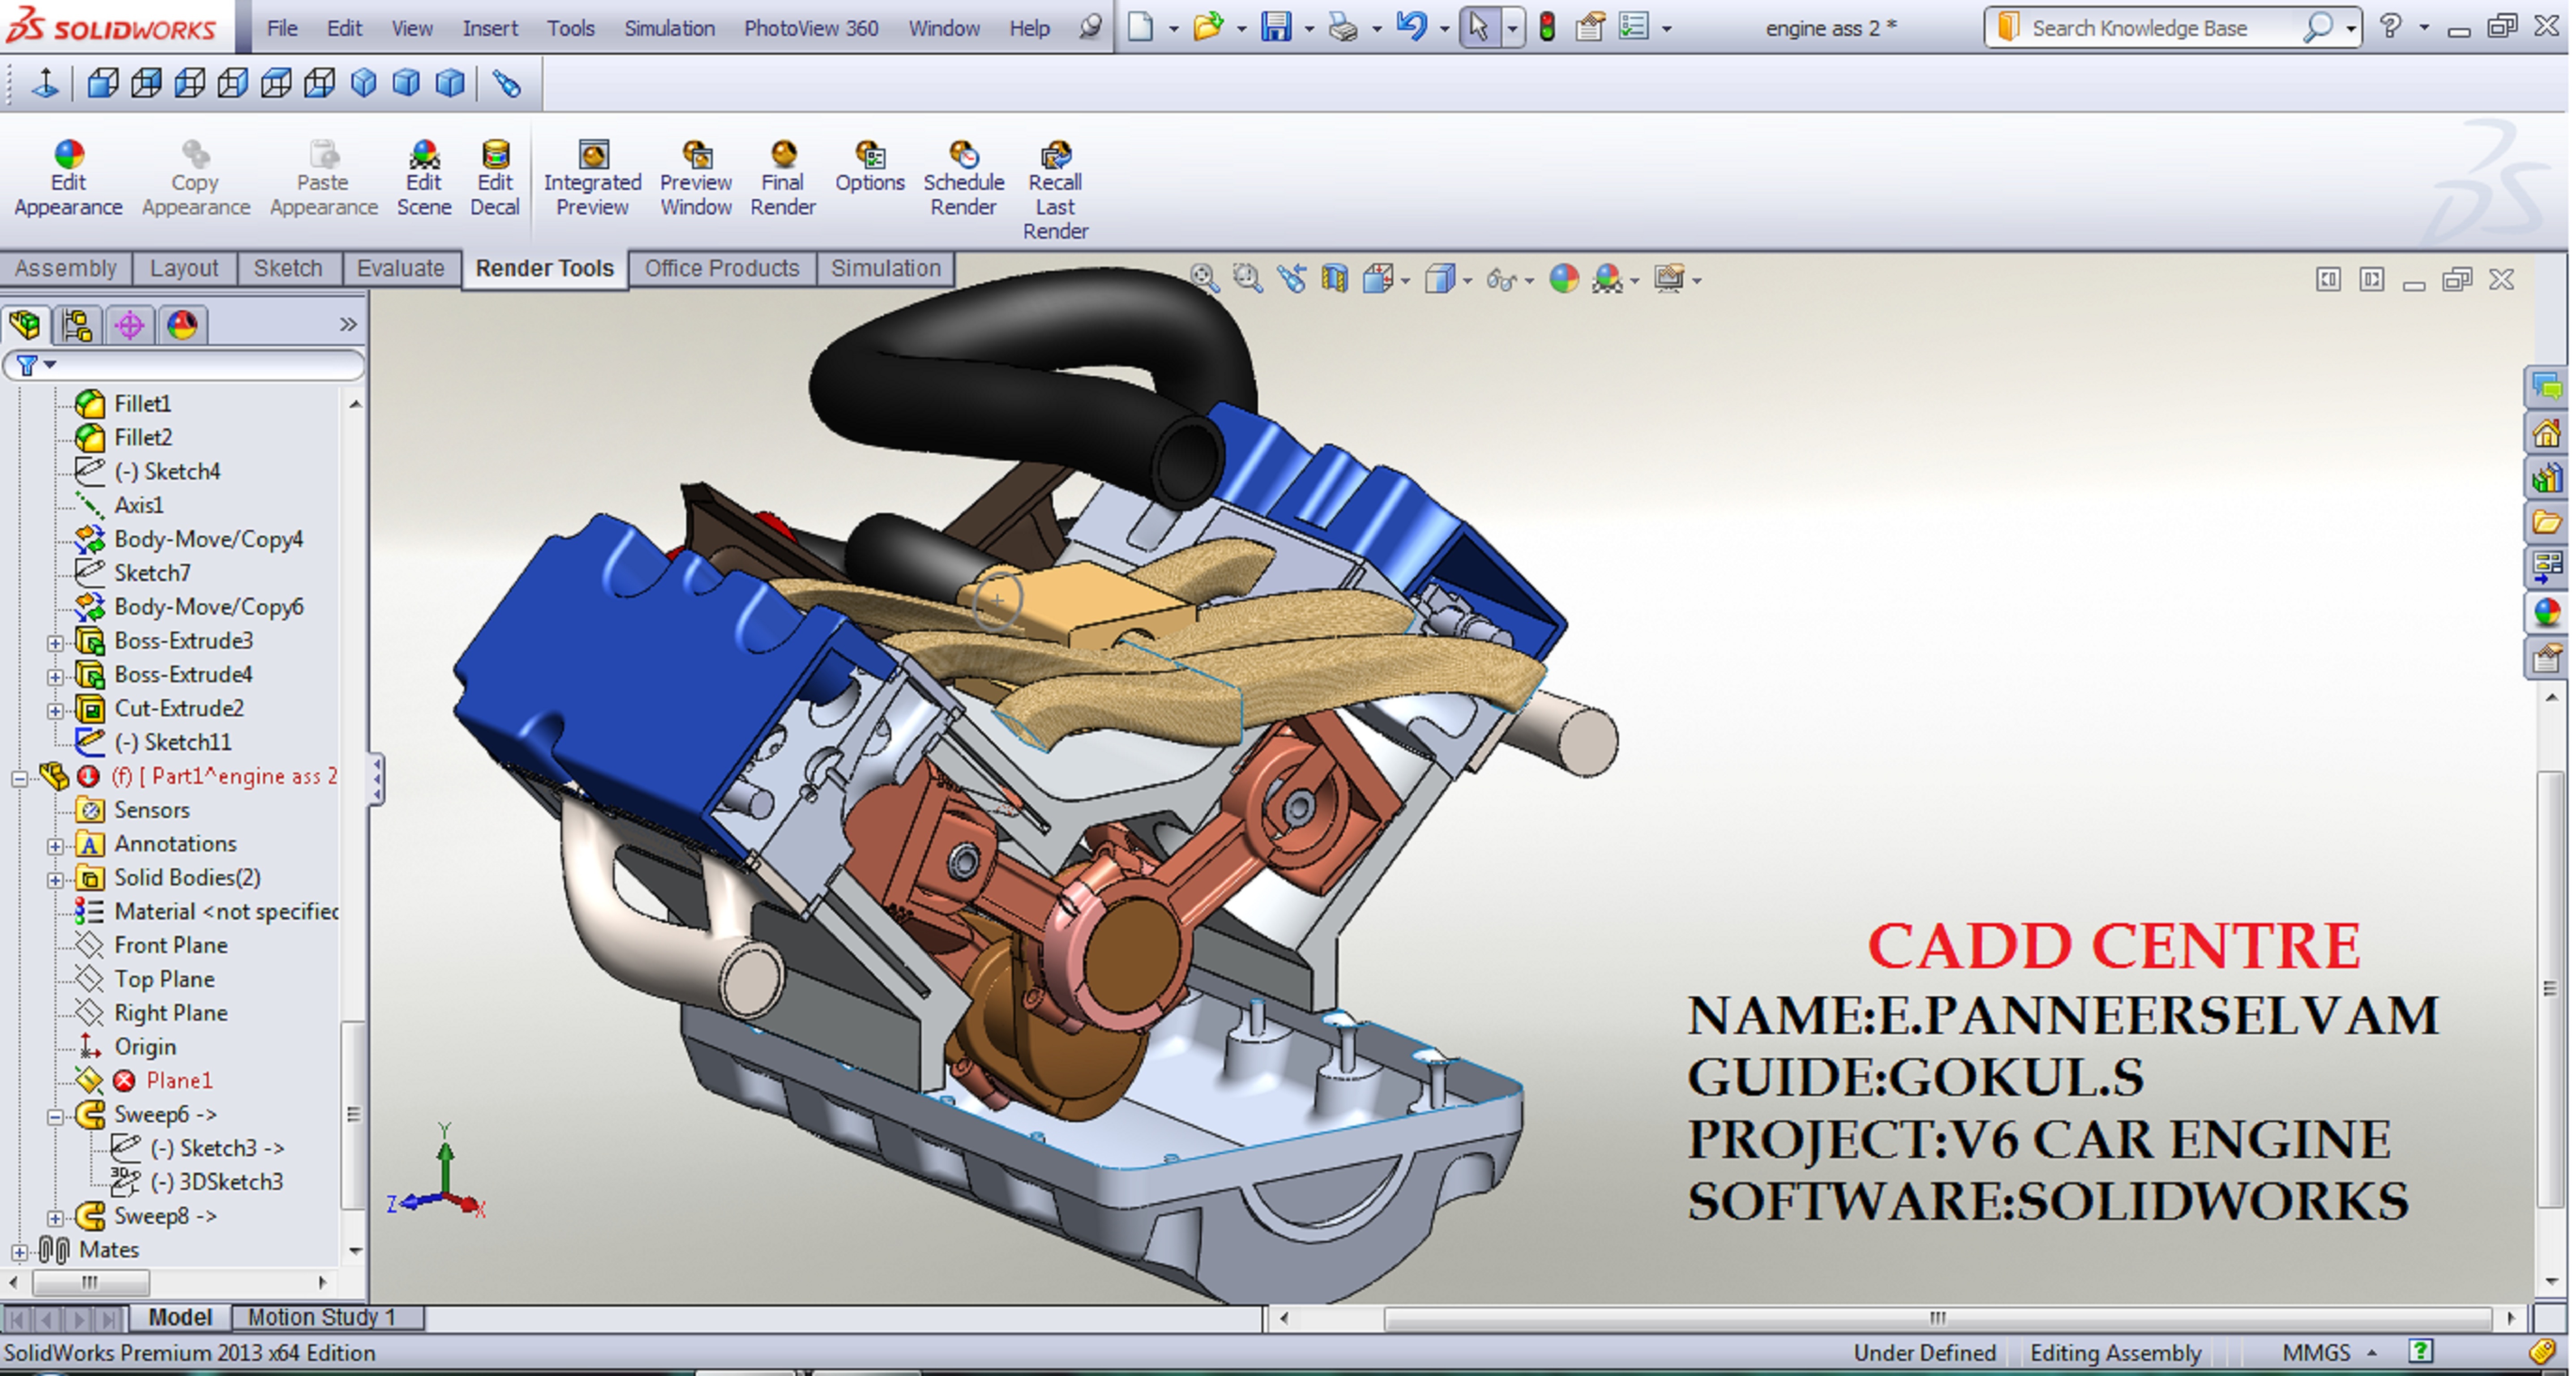The width and height of the screenshot is (2576, 1376).
Task: Open the Insert menu
Action: coord(490,28)
